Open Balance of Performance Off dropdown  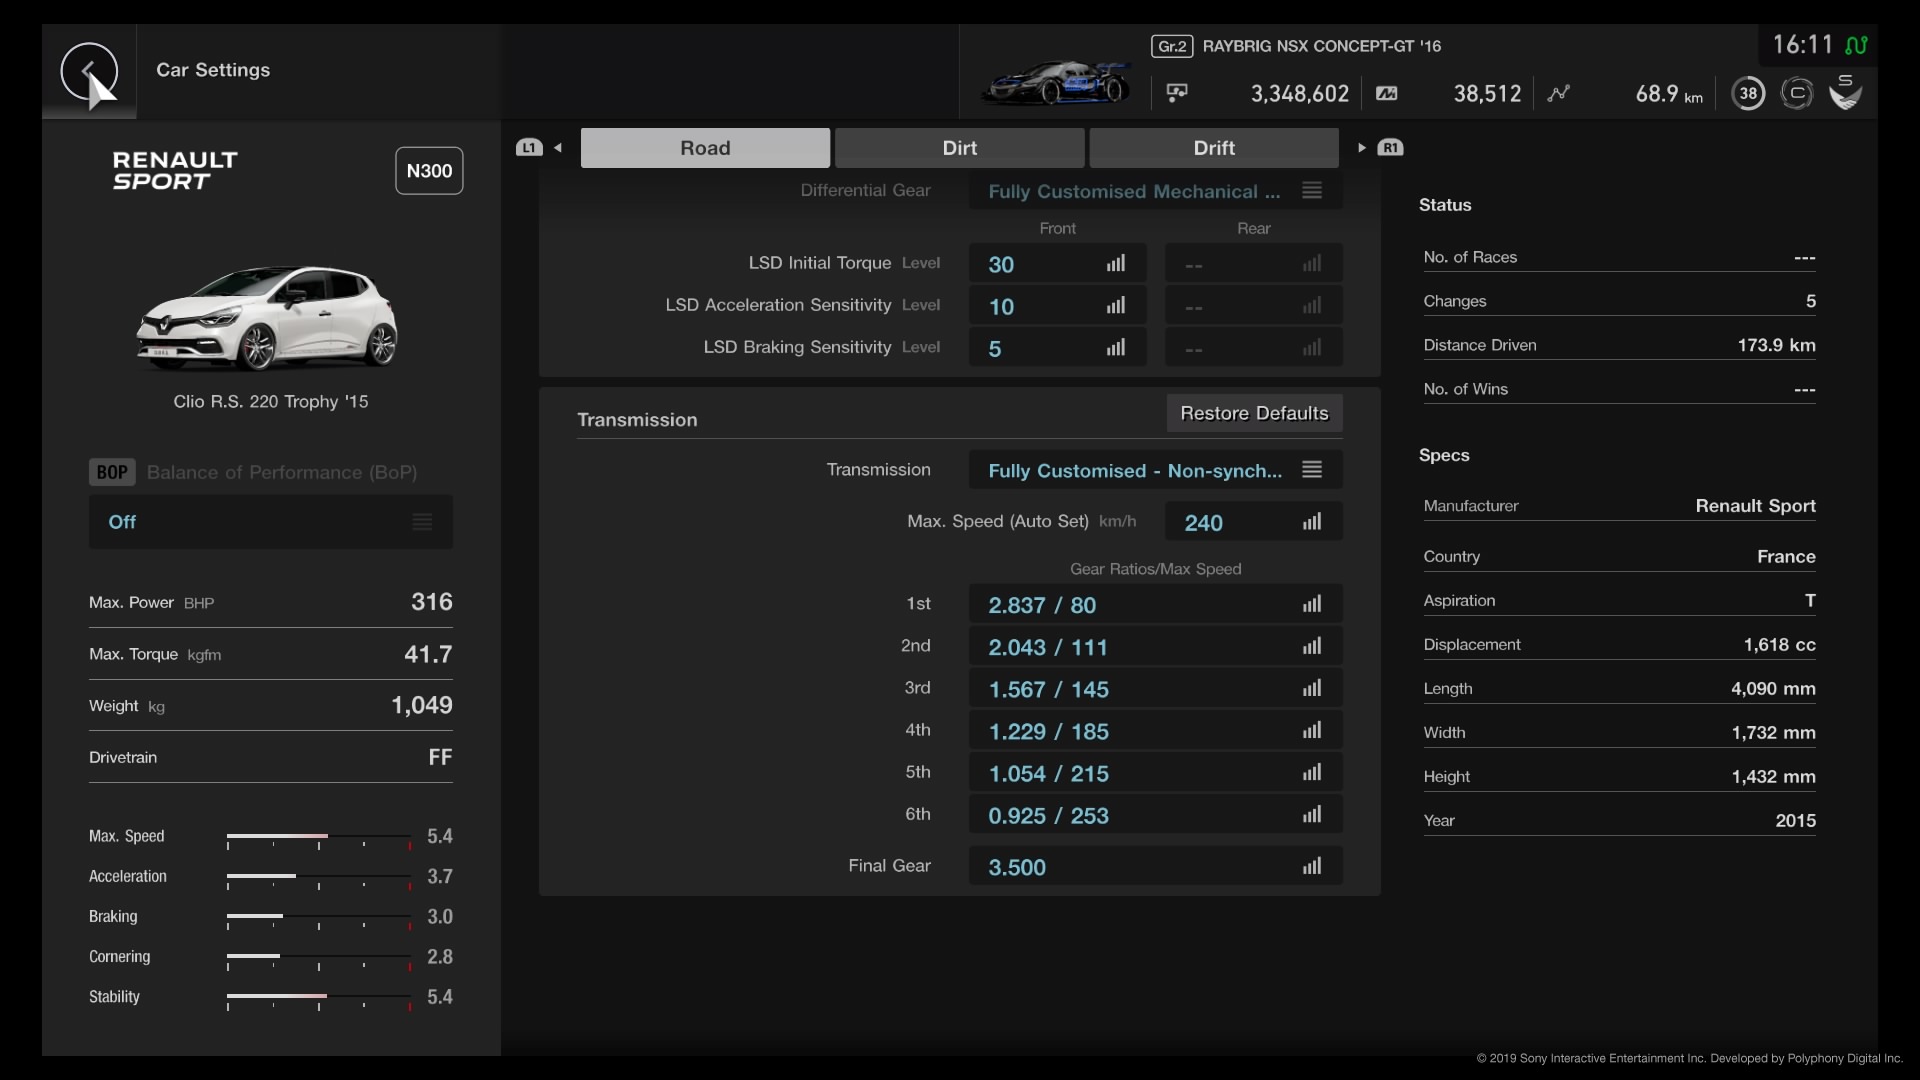coord(270,522)
